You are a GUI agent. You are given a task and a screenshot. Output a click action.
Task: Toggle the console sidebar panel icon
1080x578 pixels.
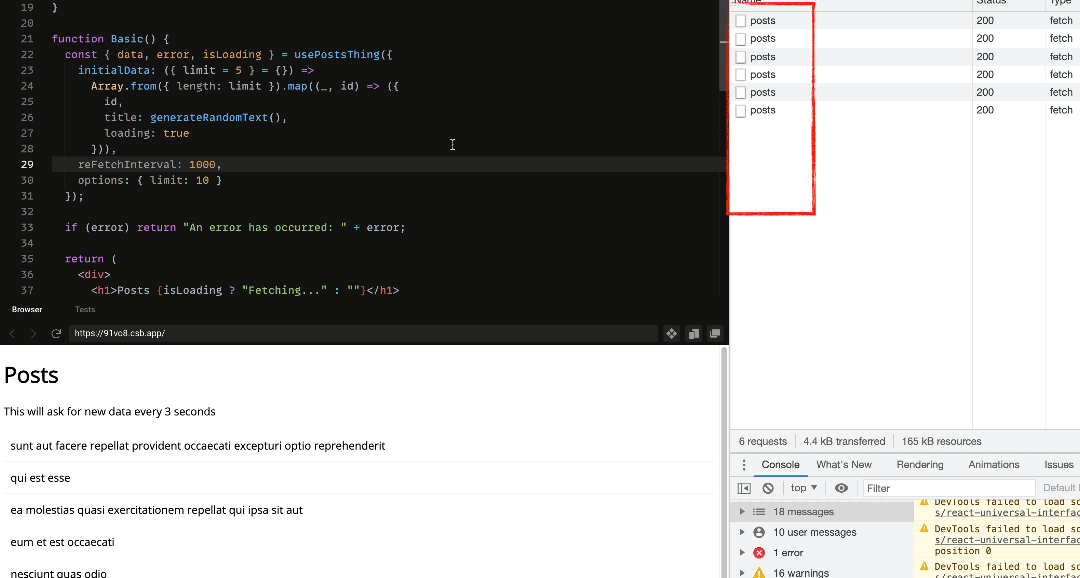(744, 488)
